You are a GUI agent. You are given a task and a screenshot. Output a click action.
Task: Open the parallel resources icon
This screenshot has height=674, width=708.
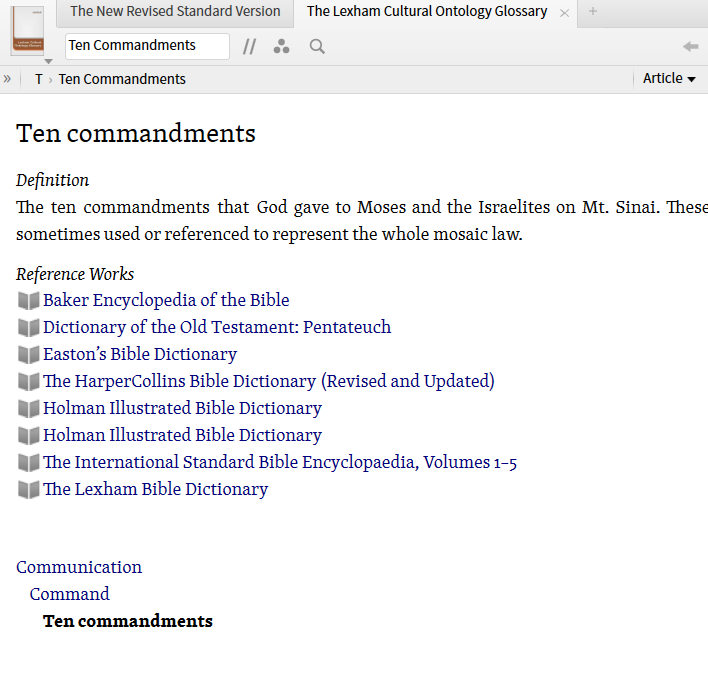pyautogui.click(x=249, y=46)
